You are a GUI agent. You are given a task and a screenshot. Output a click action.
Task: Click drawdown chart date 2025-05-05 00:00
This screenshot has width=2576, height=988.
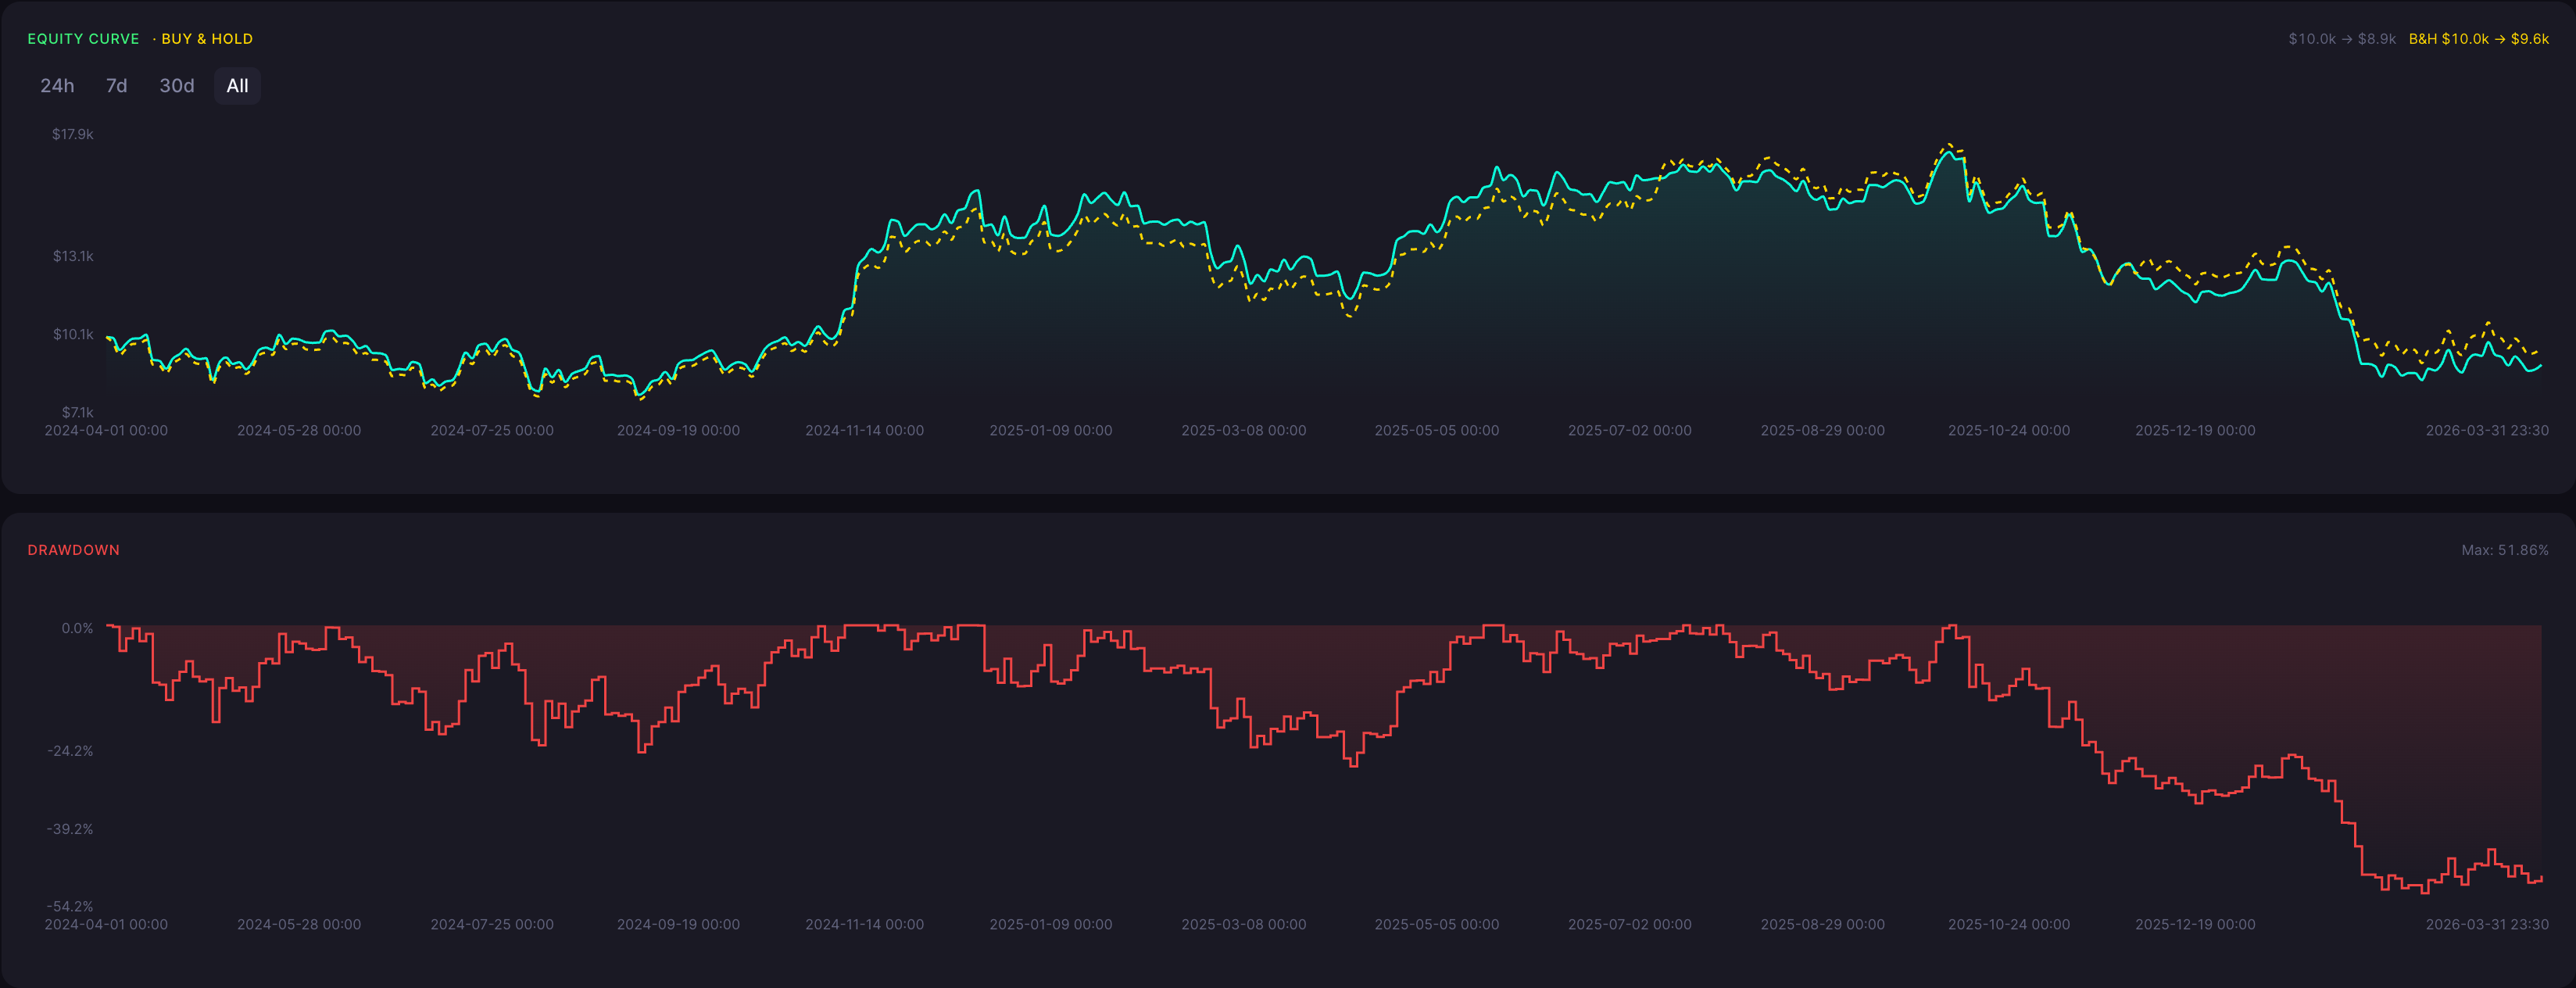pos(1437,925)
